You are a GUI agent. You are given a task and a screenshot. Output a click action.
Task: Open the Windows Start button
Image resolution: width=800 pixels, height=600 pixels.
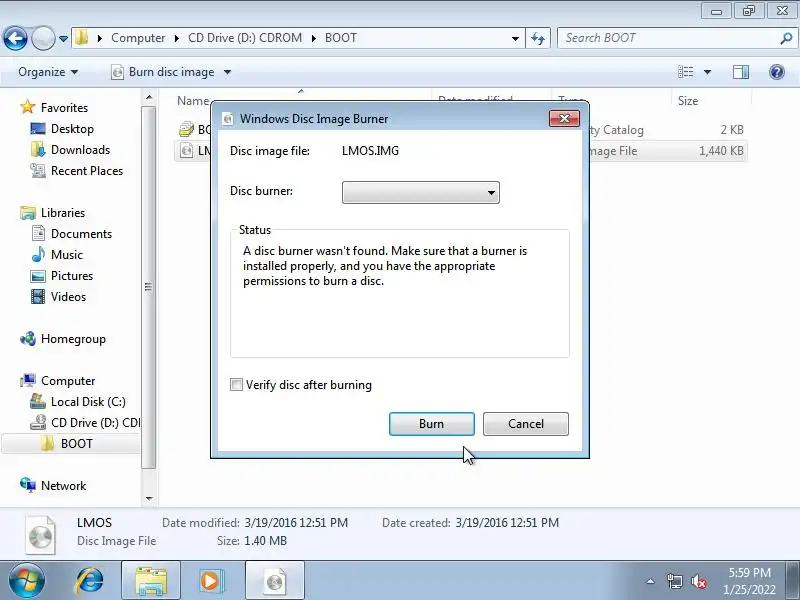pyautogui.click(x=26, y=581)
